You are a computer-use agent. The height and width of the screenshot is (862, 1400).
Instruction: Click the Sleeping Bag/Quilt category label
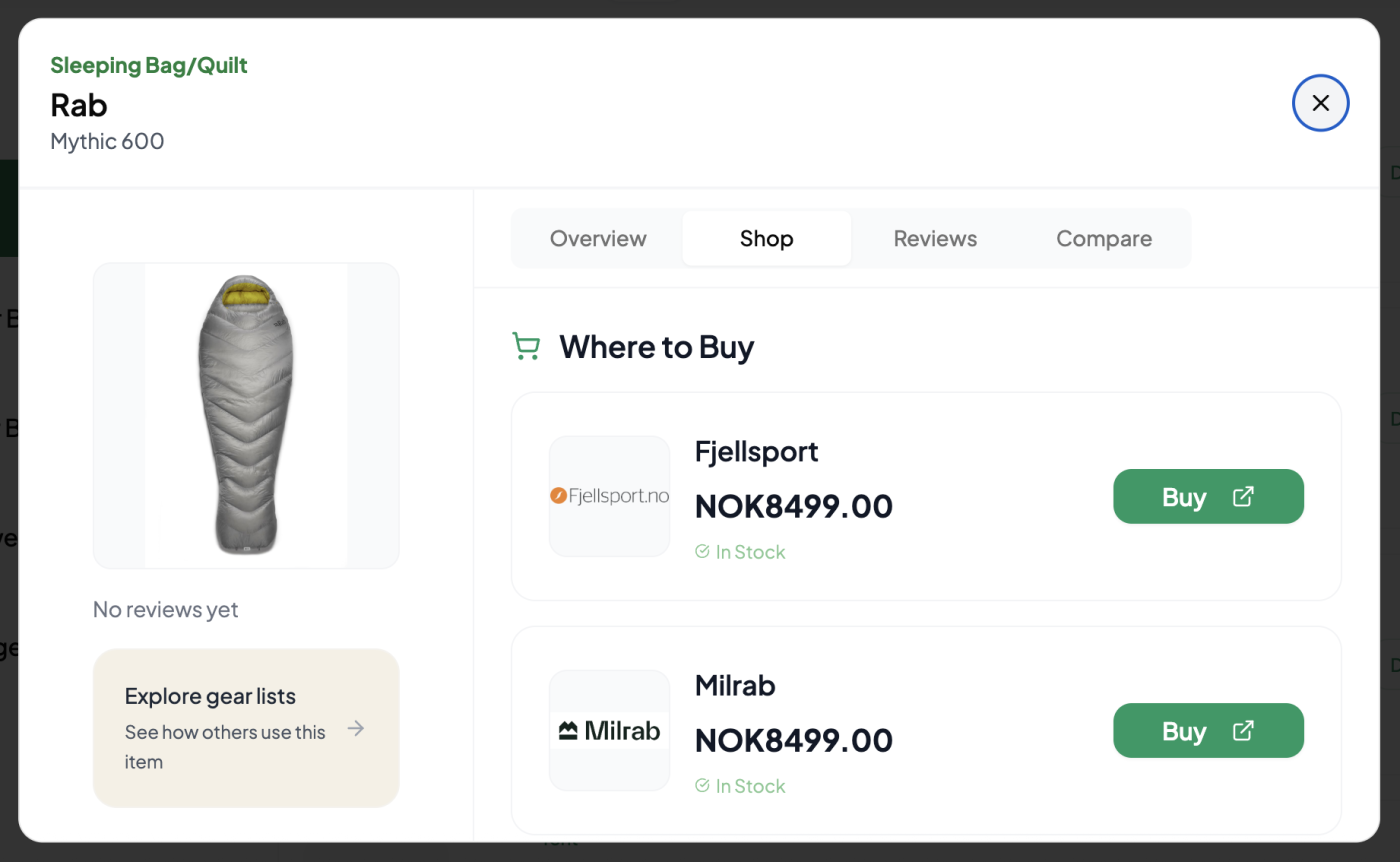point(149,66)
